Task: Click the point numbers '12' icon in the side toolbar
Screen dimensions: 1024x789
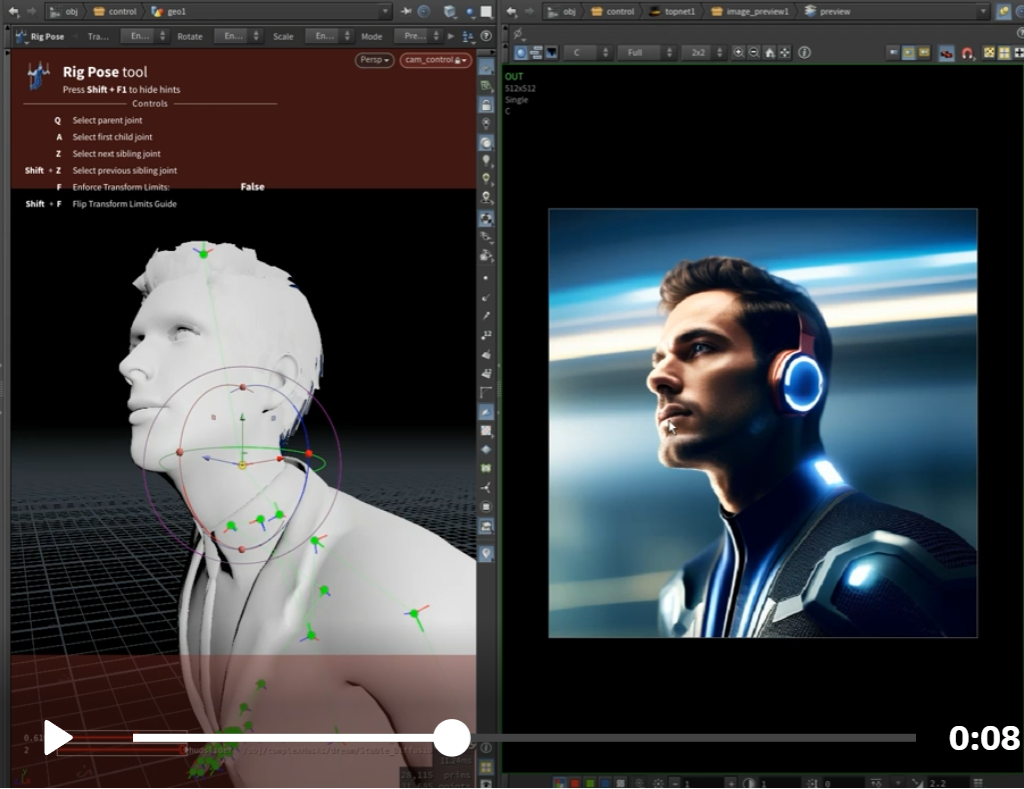Action: [486, 335]
